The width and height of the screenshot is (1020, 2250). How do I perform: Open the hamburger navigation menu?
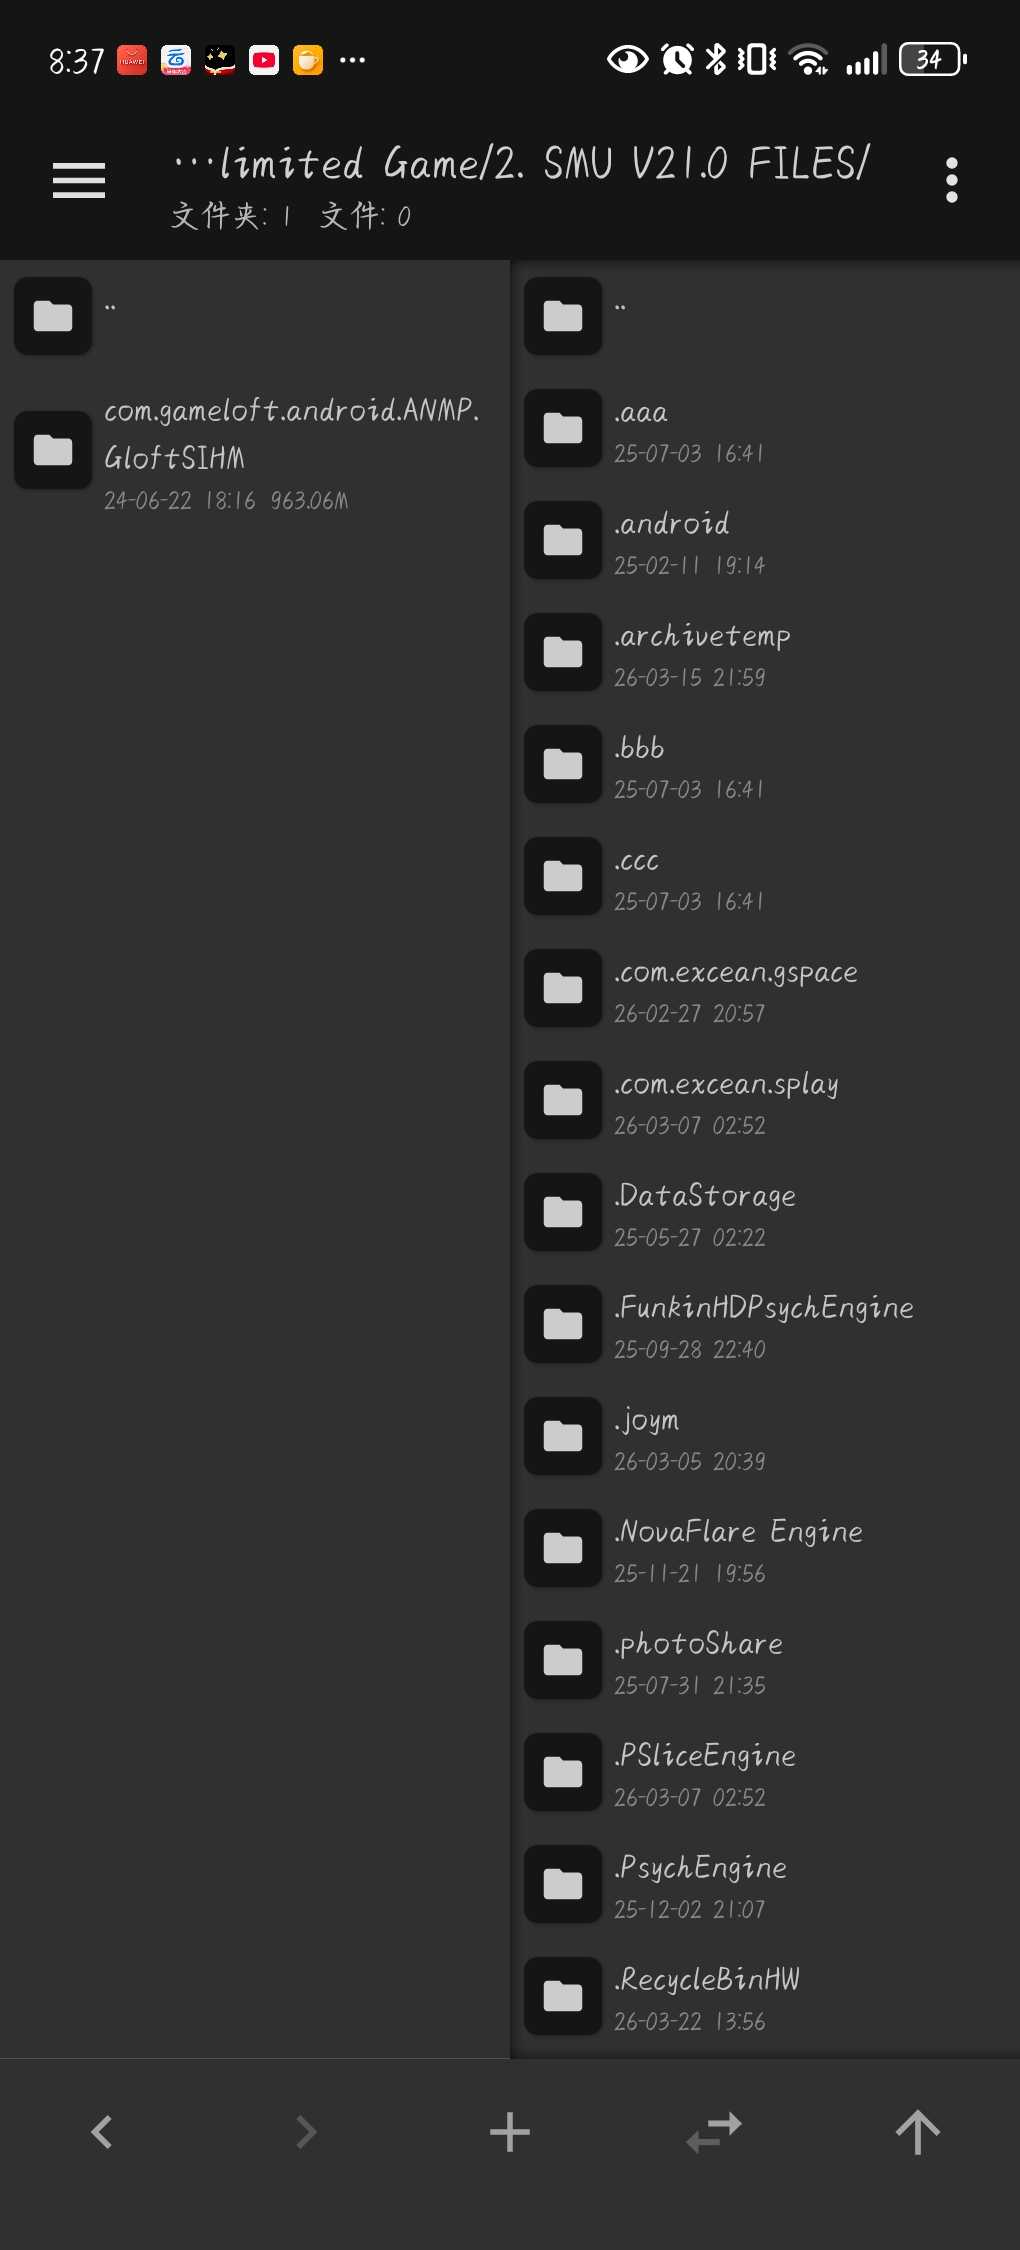(79, 181)
